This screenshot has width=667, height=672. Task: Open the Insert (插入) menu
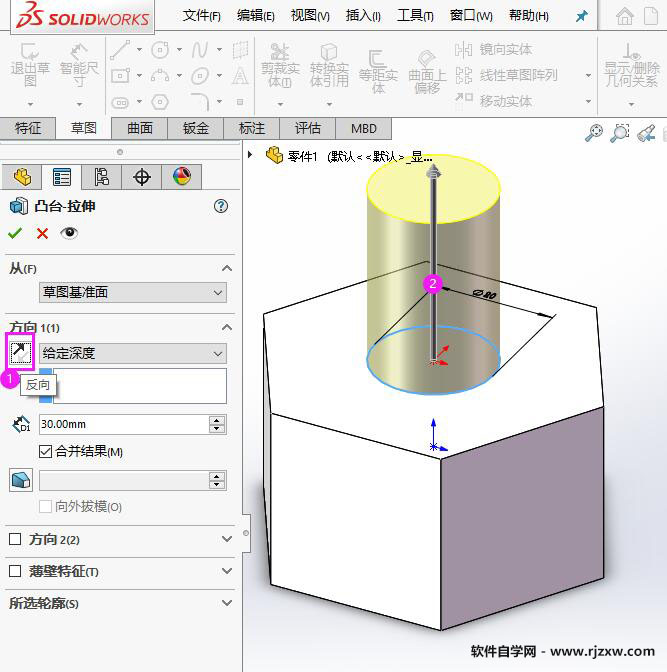[x=363, y=16]
